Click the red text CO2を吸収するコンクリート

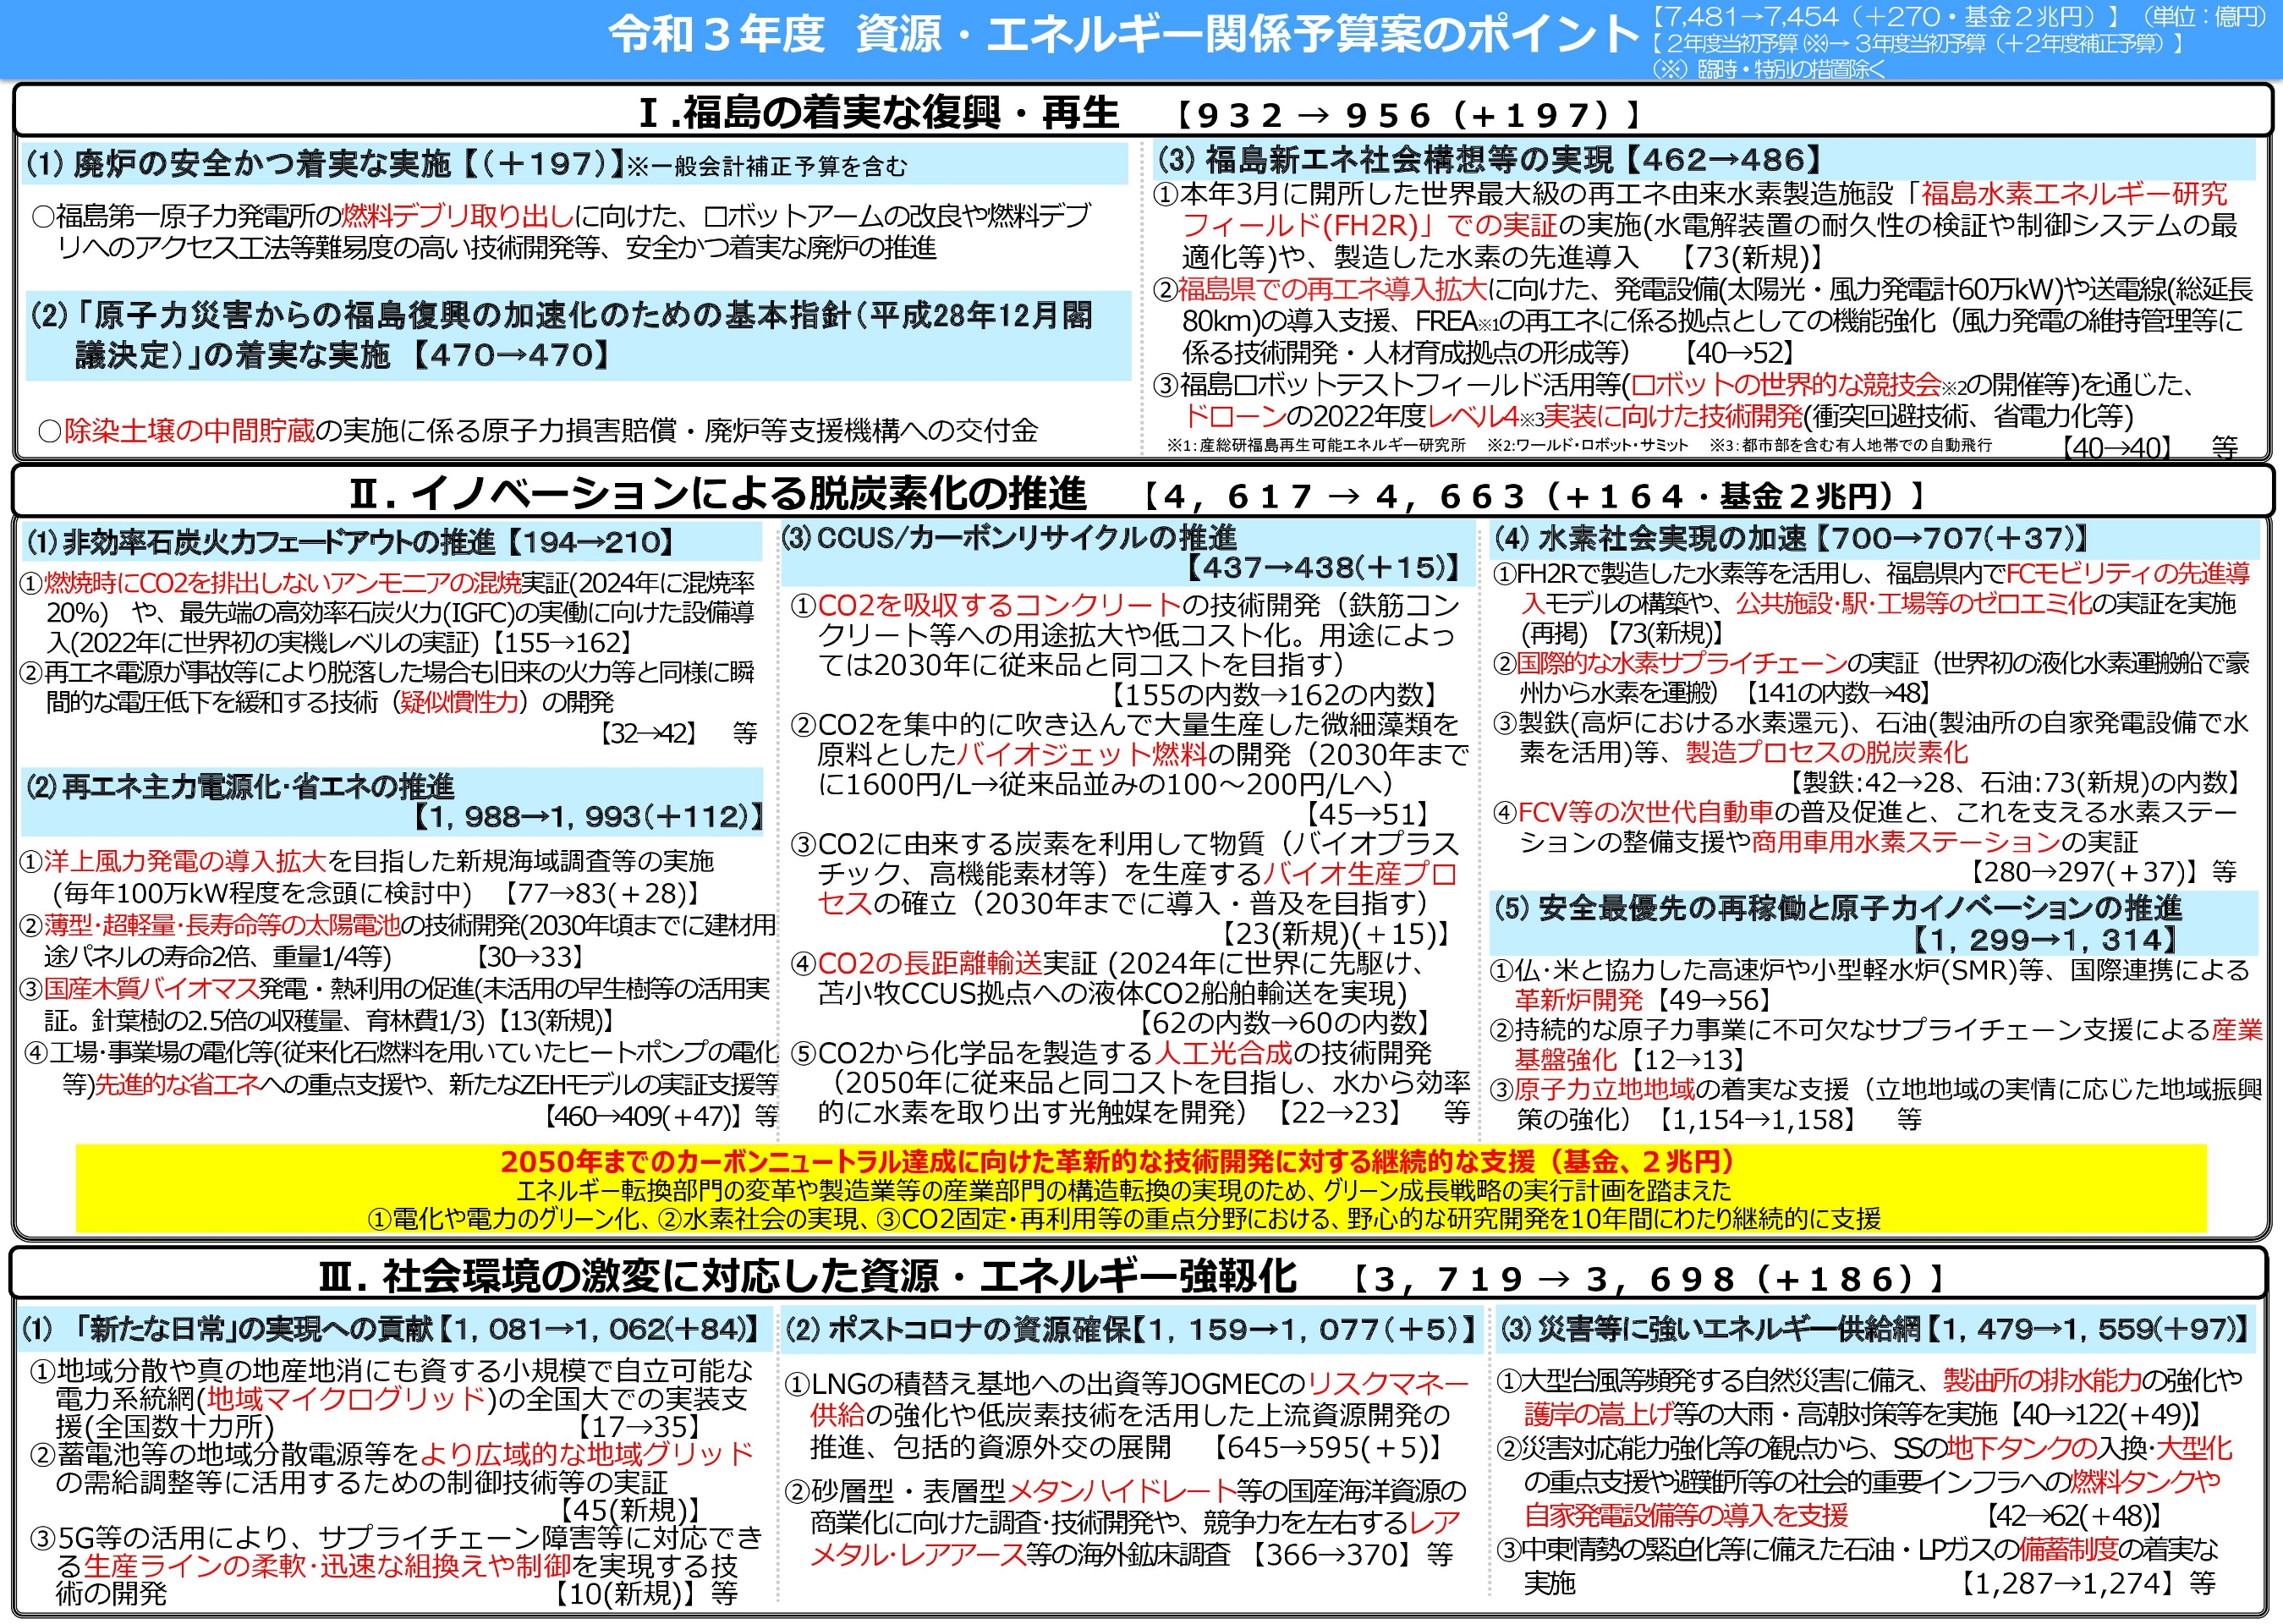(x=1000, y=605)
